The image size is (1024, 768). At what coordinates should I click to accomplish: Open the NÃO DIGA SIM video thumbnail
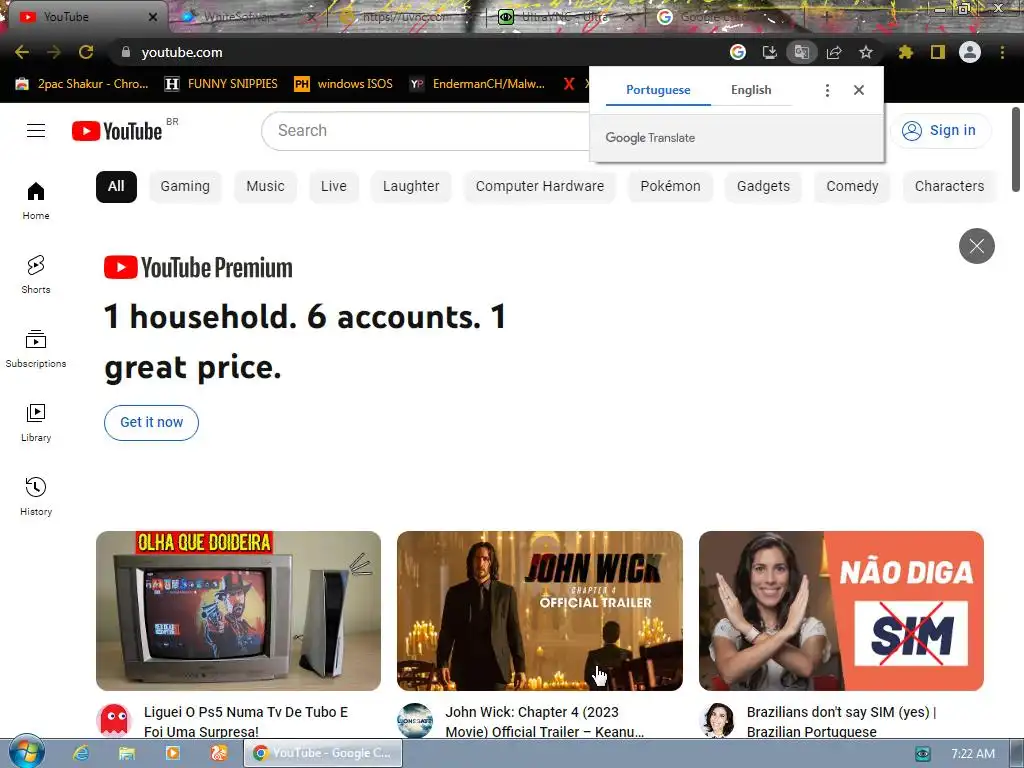841,611
